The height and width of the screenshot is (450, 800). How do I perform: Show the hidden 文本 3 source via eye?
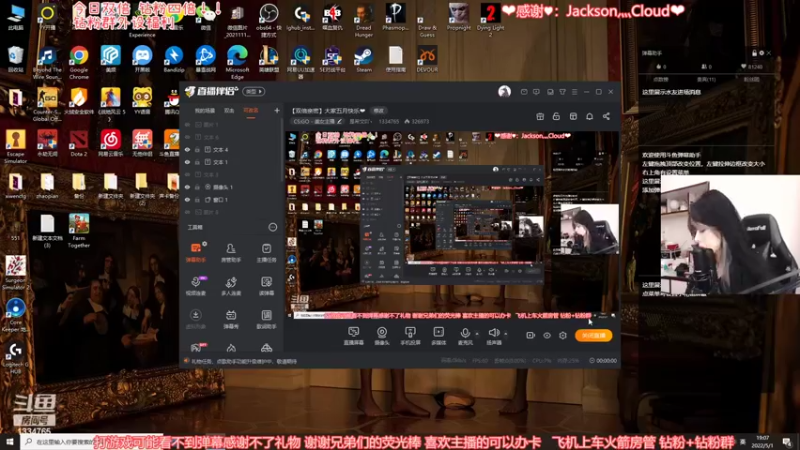pos(187,174)
